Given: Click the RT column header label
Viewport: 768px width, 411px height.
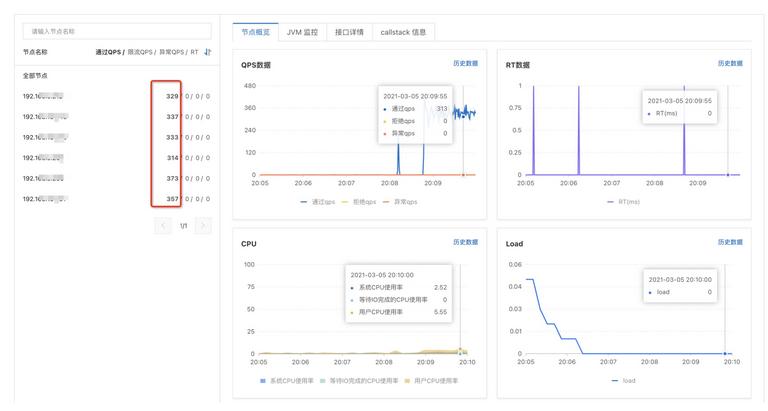Looking at the screenshot, I should (x=194, y=52).
